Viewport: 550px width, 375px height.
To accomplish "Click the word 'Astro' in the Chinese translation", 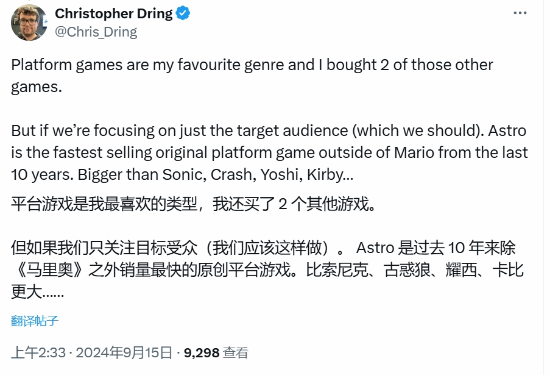I will [375, 248].
